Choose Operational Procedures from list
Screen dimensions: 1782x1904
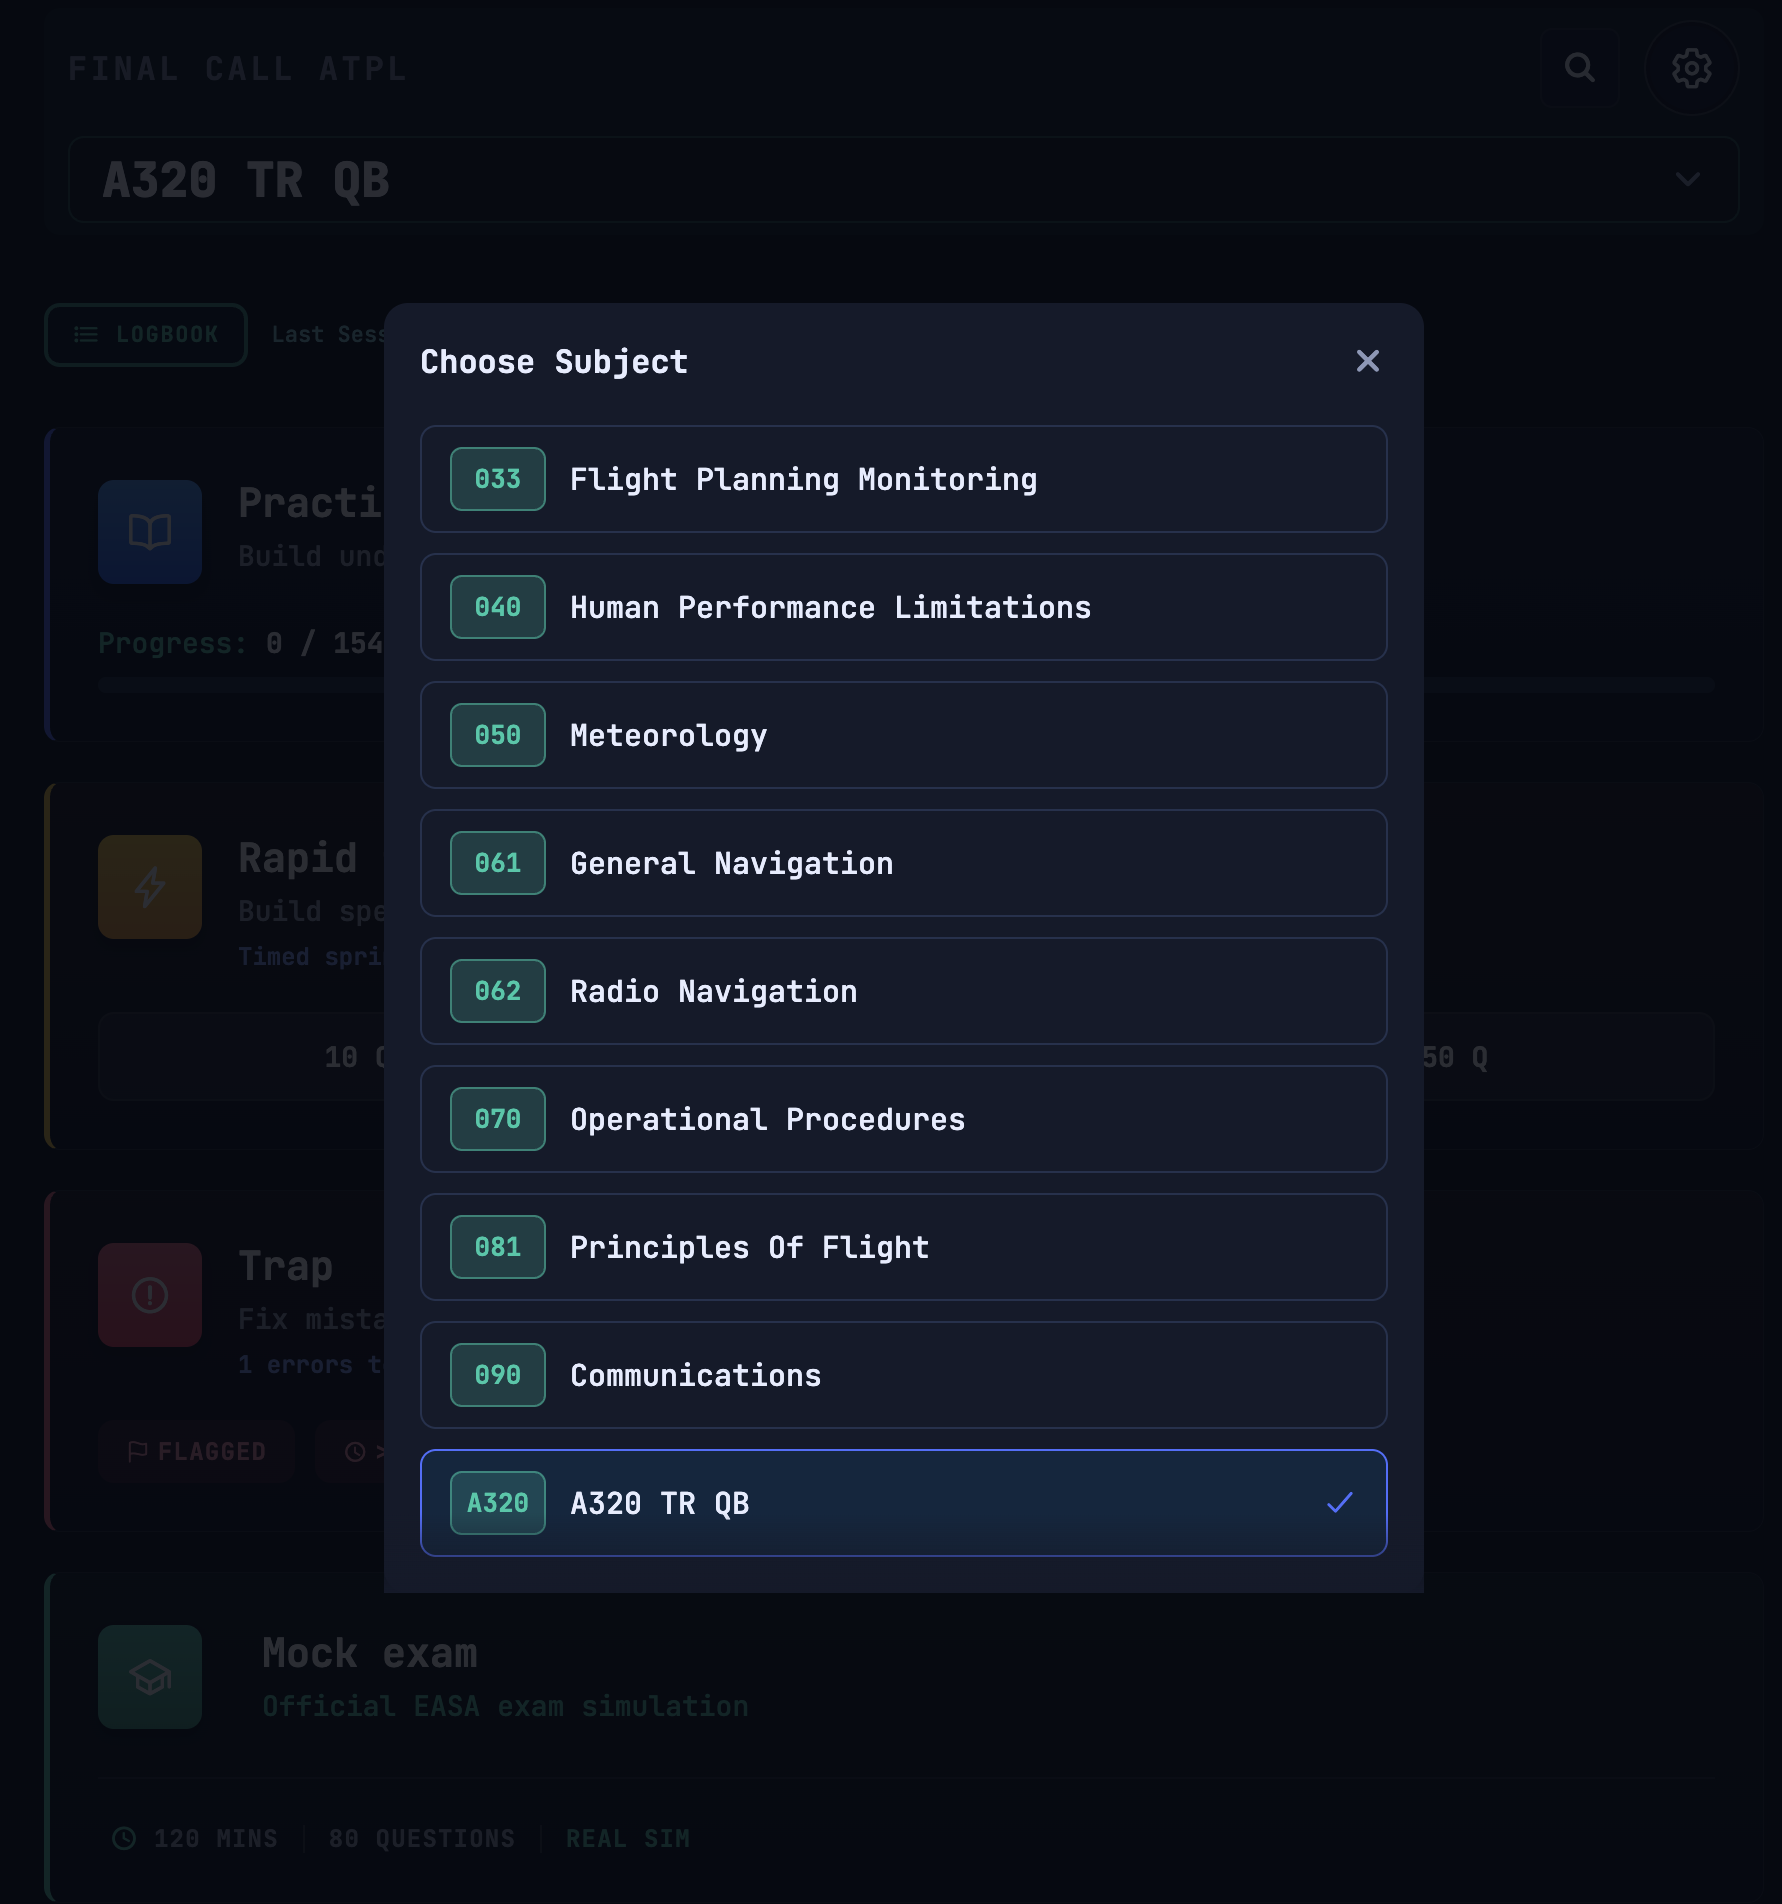pos(902,1119)
